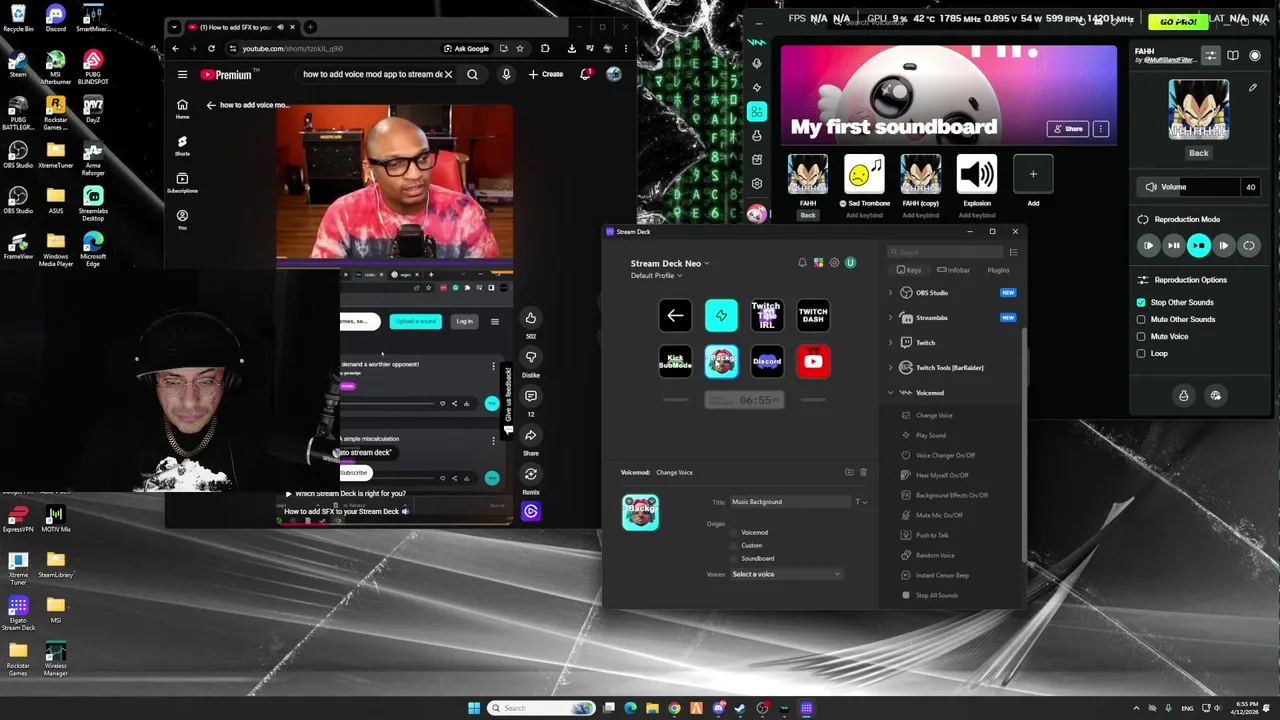
Task: Open the soundboard three-dot options menu
Action: click(1101, 129)
